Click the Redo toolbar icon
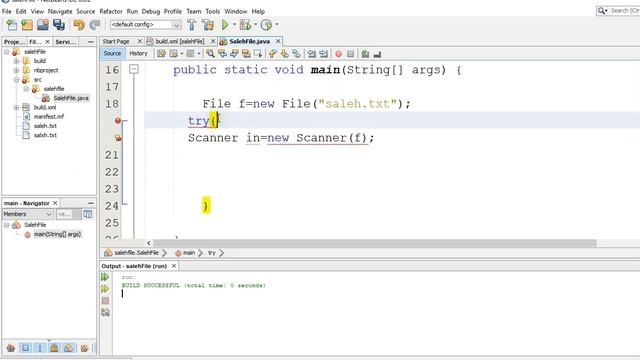Image resolution: width=640 pixels, height=360 pixels. point(95,25)
